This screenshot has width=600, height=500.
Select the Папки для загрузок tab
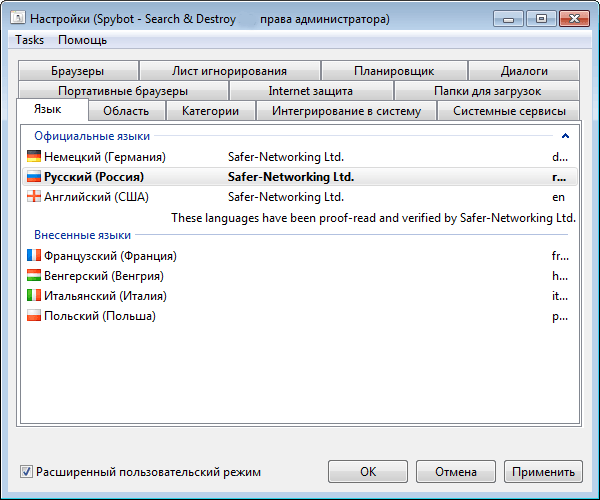pos(487,91)
